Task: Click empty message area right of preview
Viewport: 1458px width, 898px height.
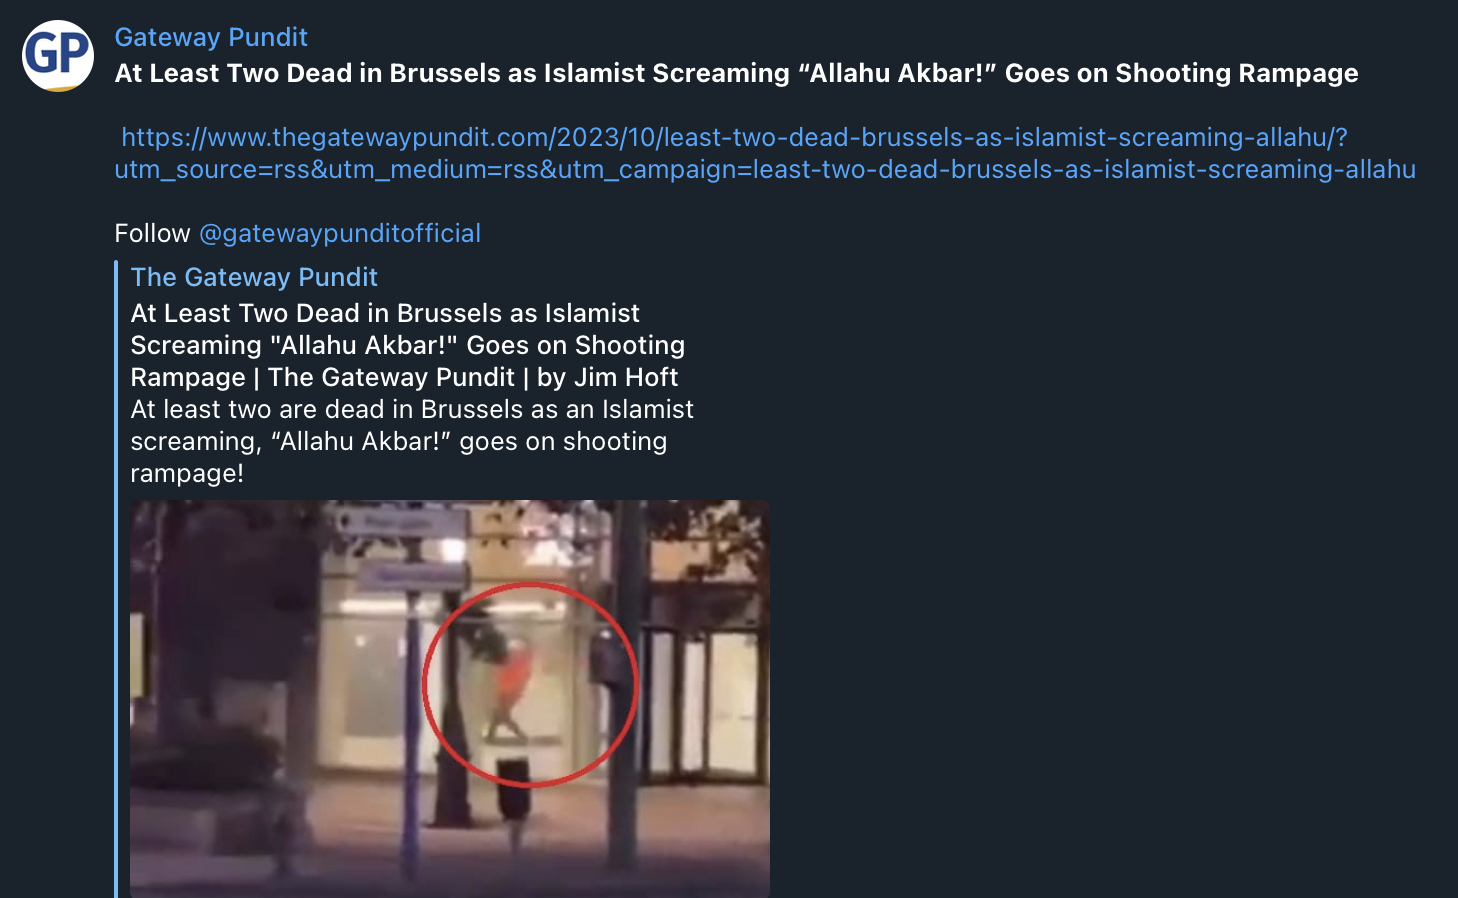Action: point(1100,600)
